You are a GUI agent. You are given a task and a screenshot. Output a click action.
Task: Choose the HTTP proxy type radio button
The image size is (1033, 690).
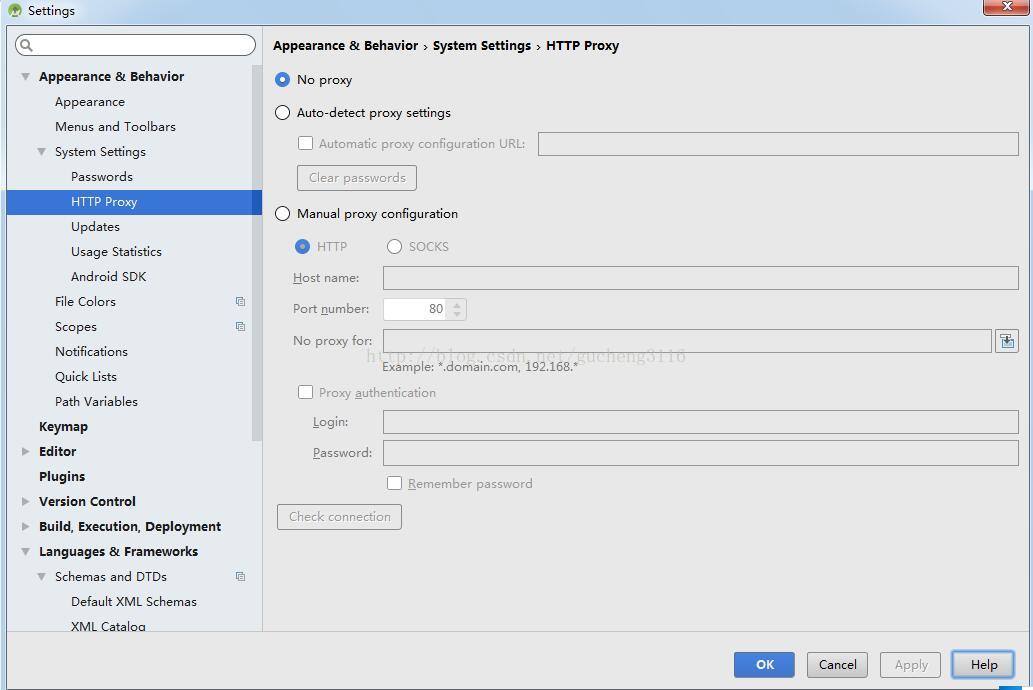(302, 246)
